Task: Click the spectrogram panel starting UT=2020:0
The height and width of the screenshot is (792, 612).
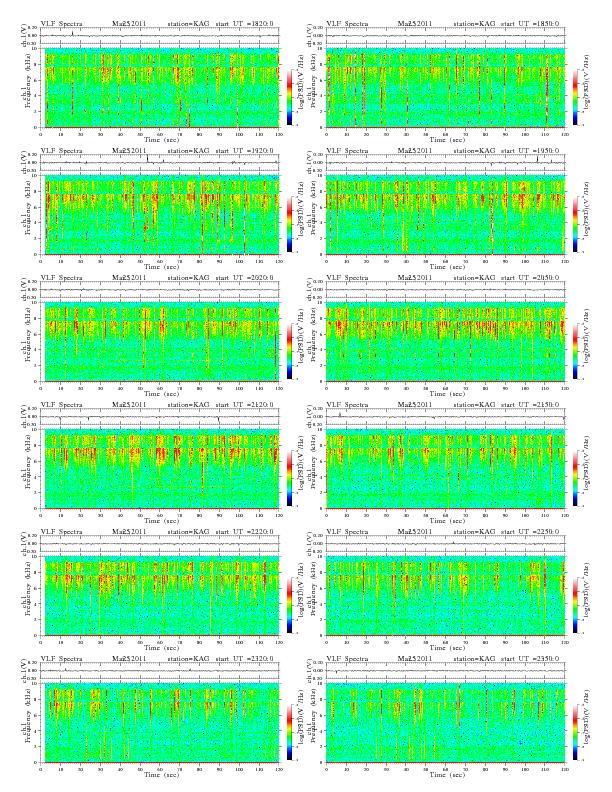Action: tap(160, 342)
